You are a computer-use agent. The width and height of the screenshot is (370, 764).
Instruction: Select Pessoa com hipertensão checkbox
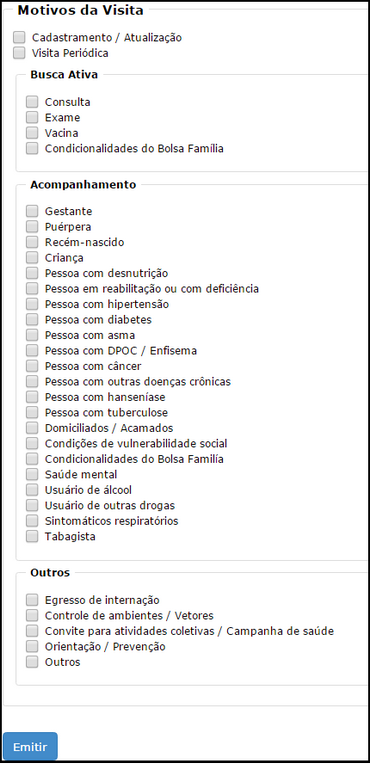[32, 304]
